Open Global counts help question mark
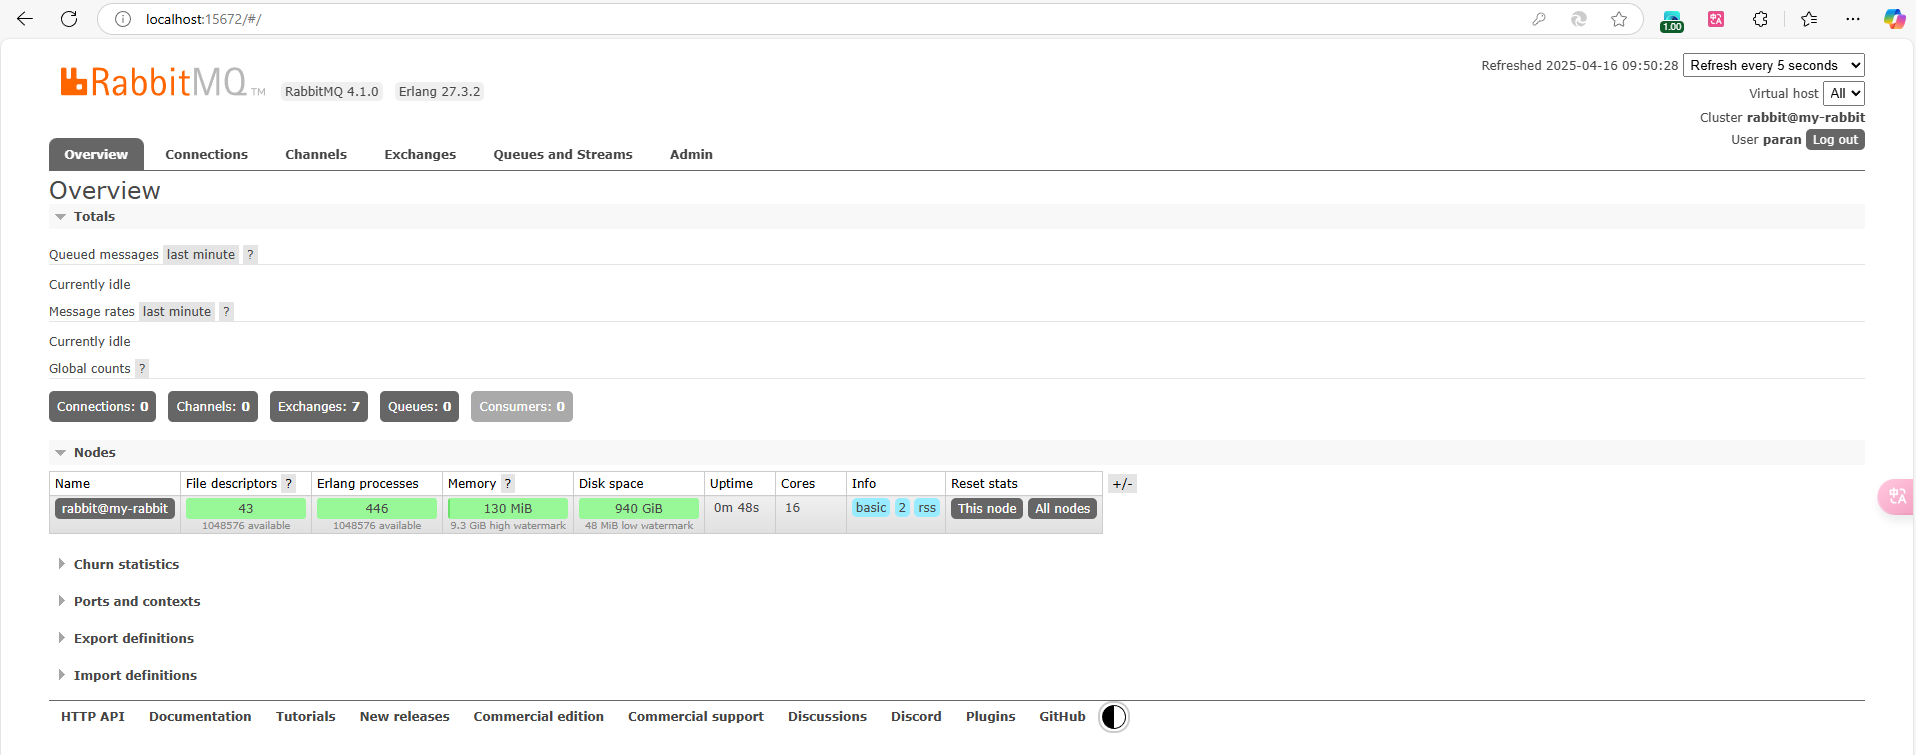 pyautogui.click(x=142, y=369)
